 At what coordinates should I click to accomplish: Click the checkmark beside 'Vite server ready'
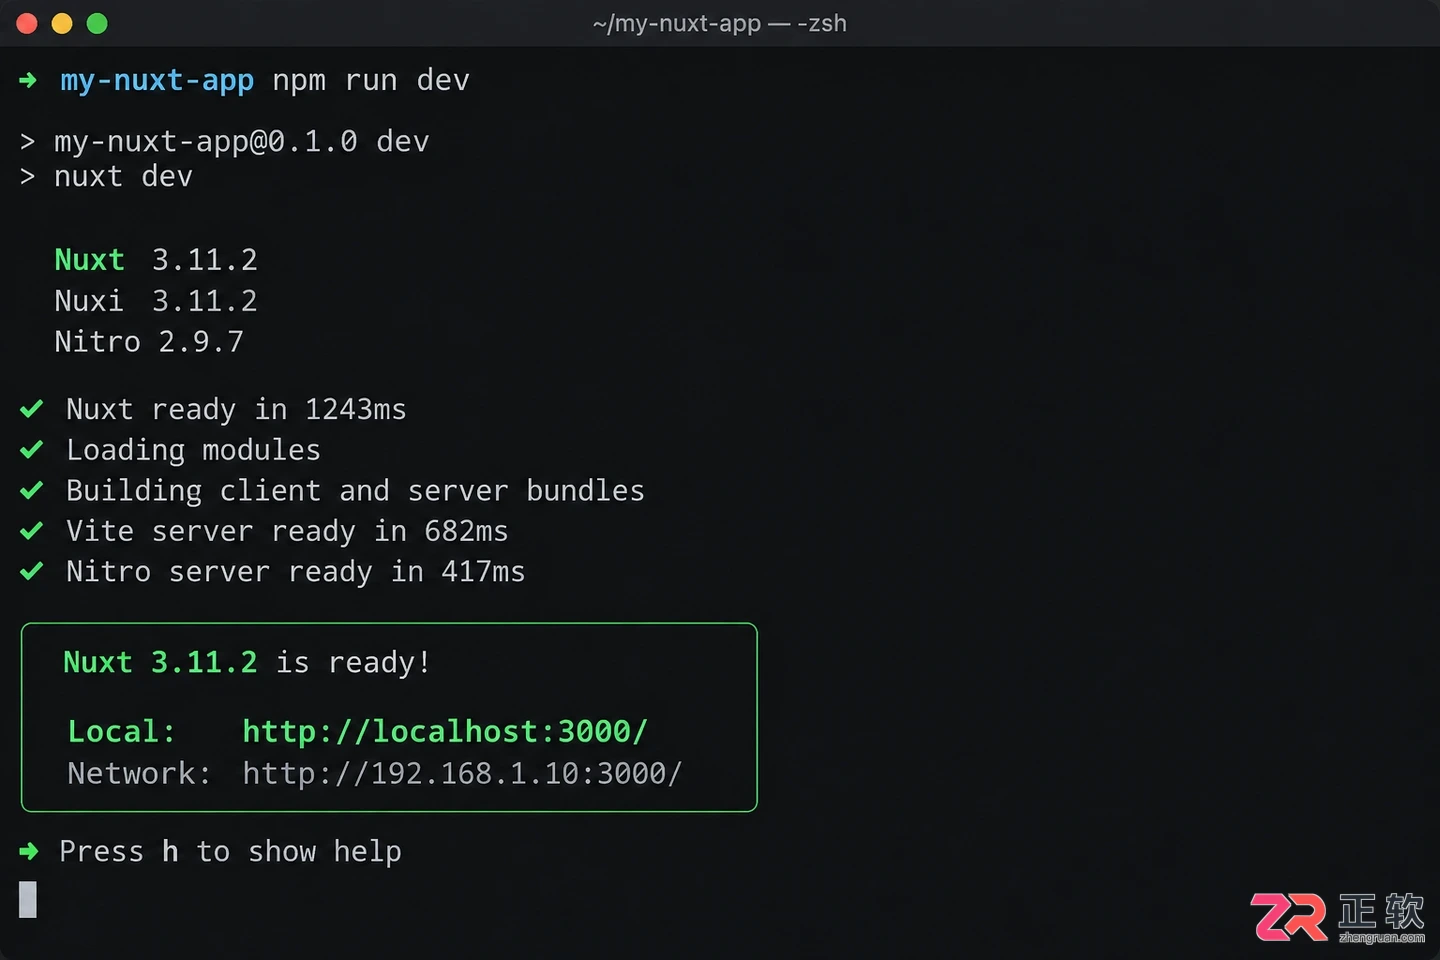tap(31, 531)
